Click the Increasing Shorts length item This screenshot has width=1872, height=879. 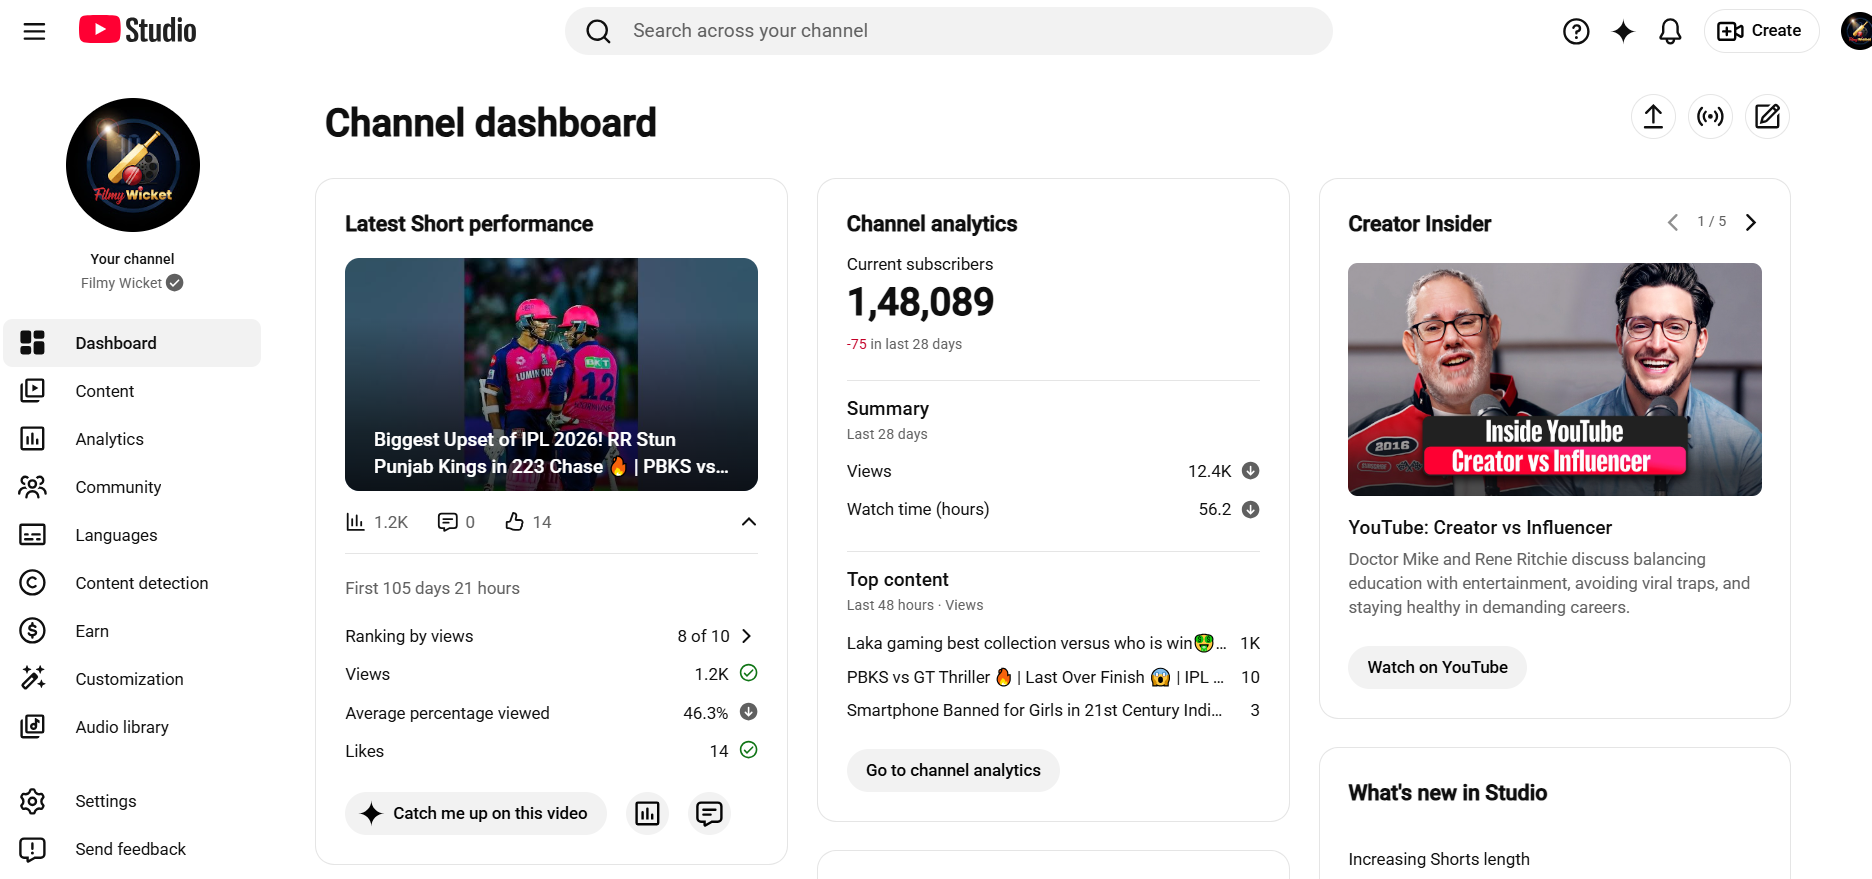1439,859
